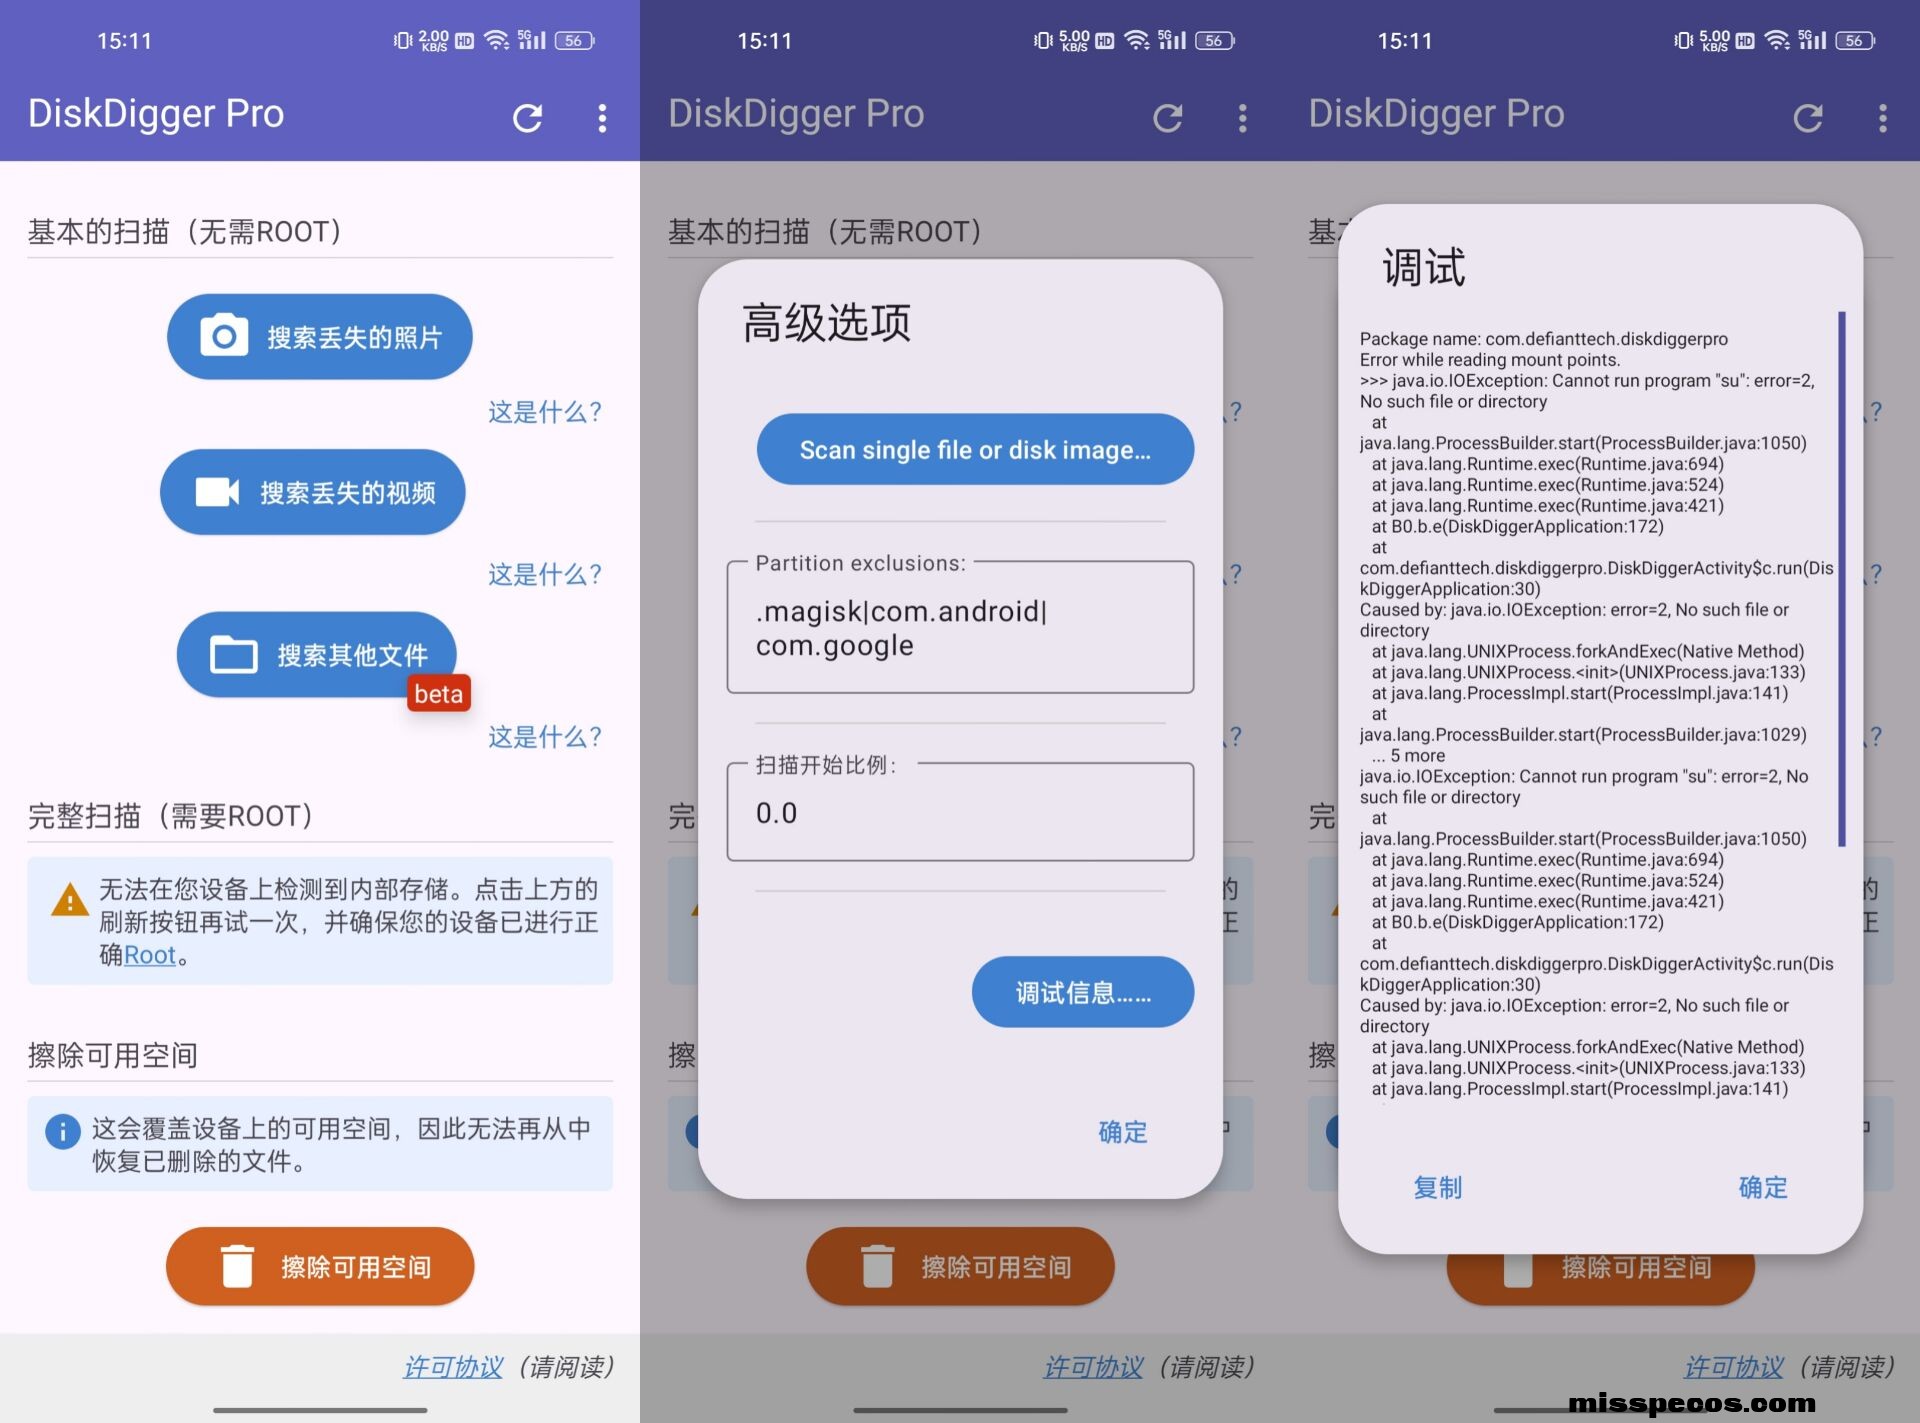Tap 调试 dialog title
The height and width of the screenshot is (1423, 1920).
(1423, 267)
